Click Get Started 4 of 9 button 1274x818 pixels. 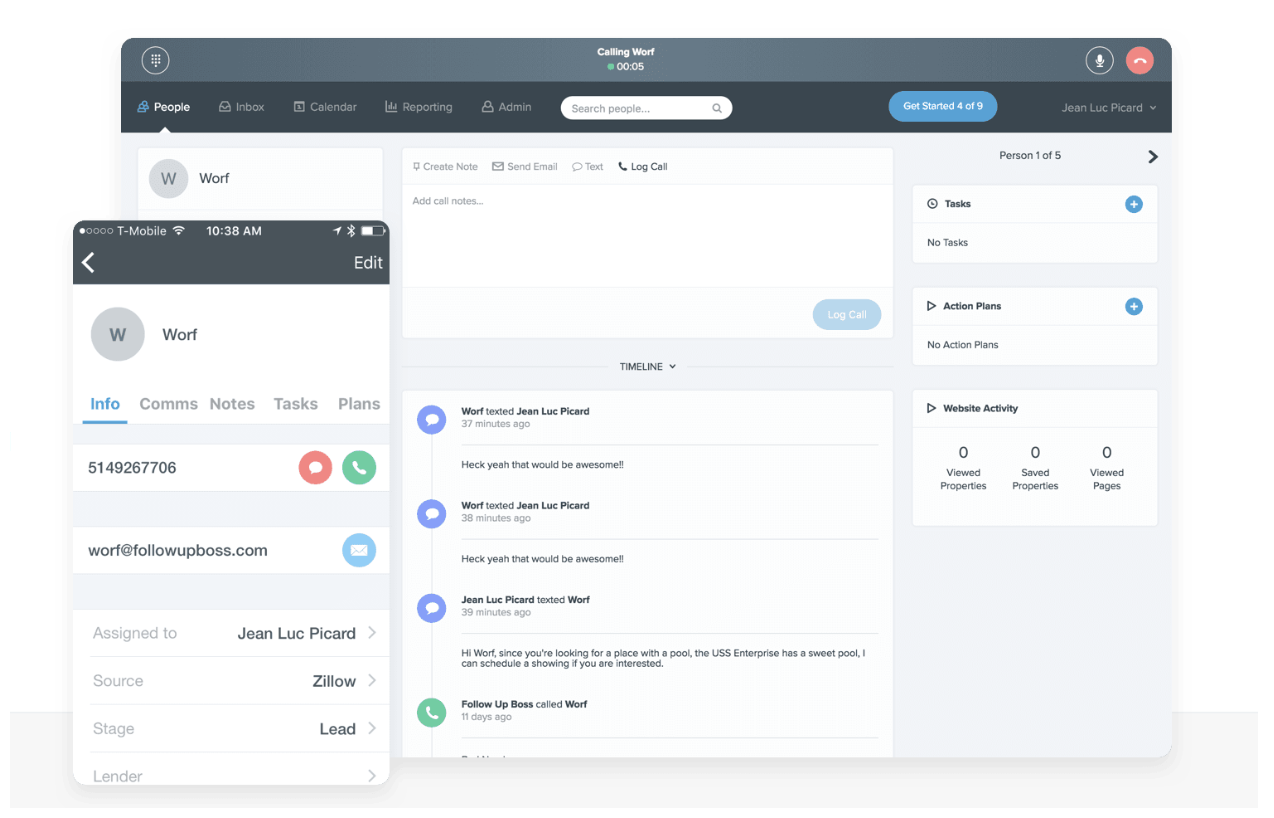click(x=942, y=106)
